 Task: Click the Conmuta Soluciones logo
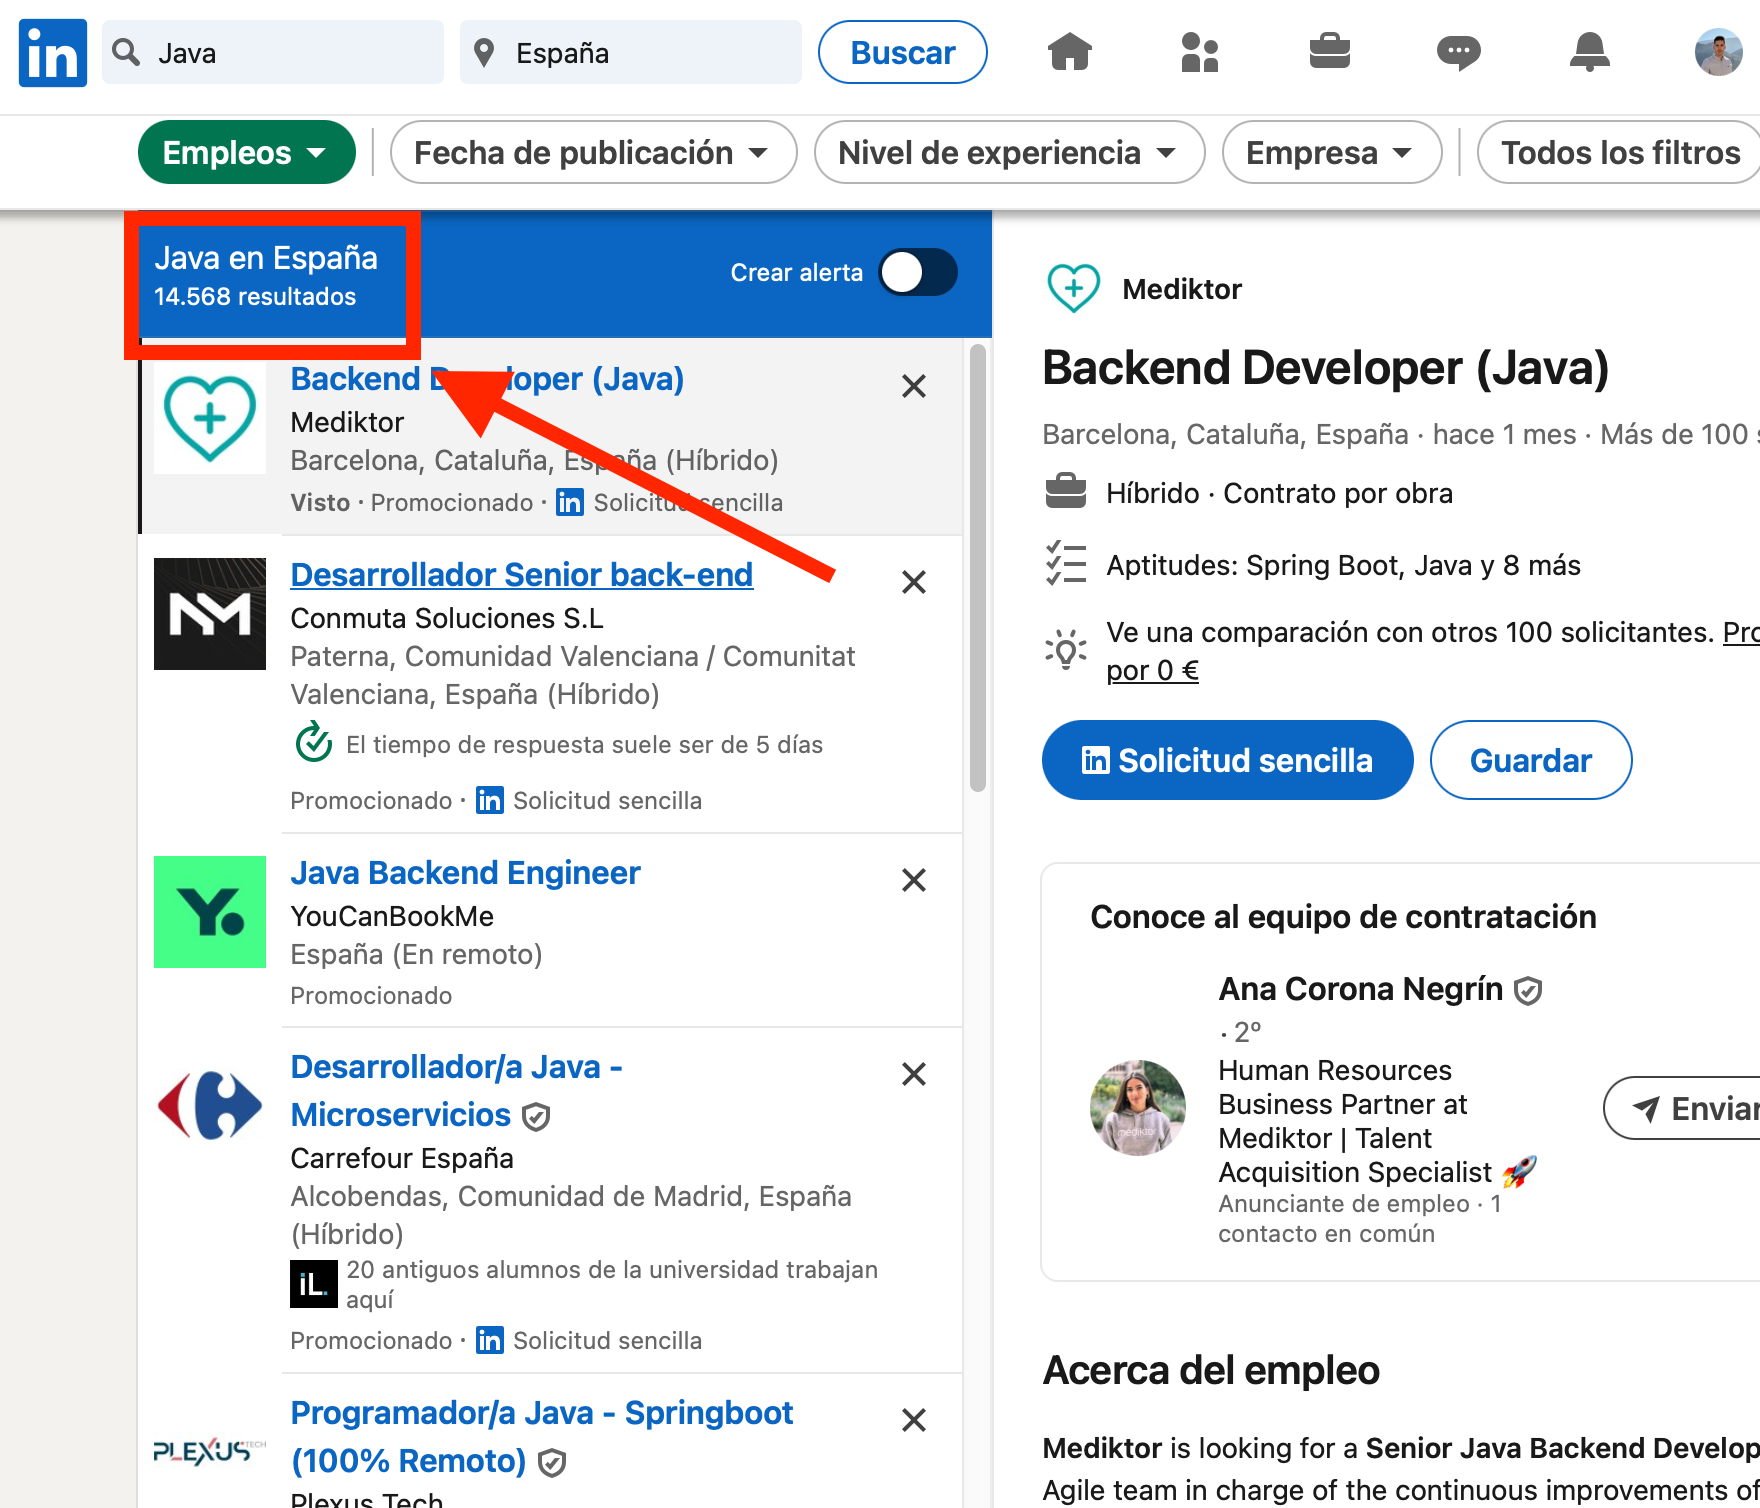pyautogui.click(x=210, y=614)
